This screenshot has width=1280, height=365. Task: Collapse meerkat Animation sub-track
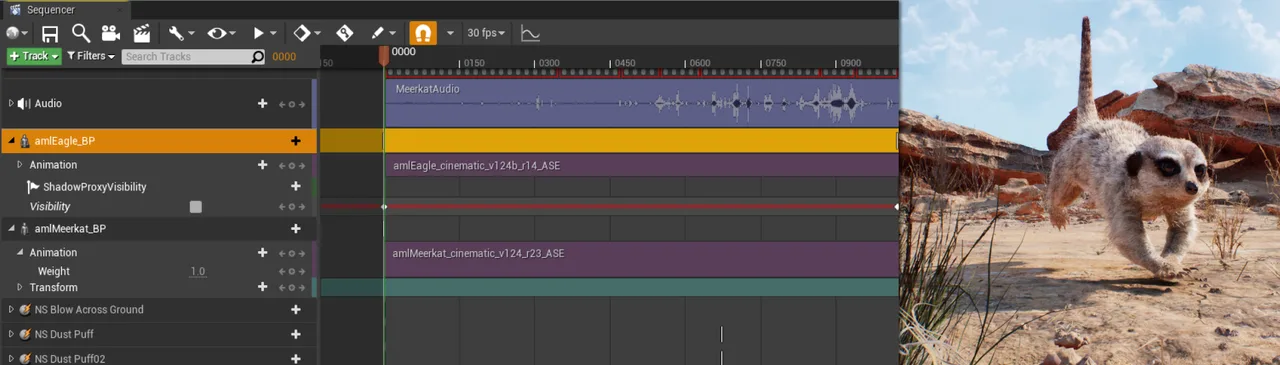click(x=20, y=253)
